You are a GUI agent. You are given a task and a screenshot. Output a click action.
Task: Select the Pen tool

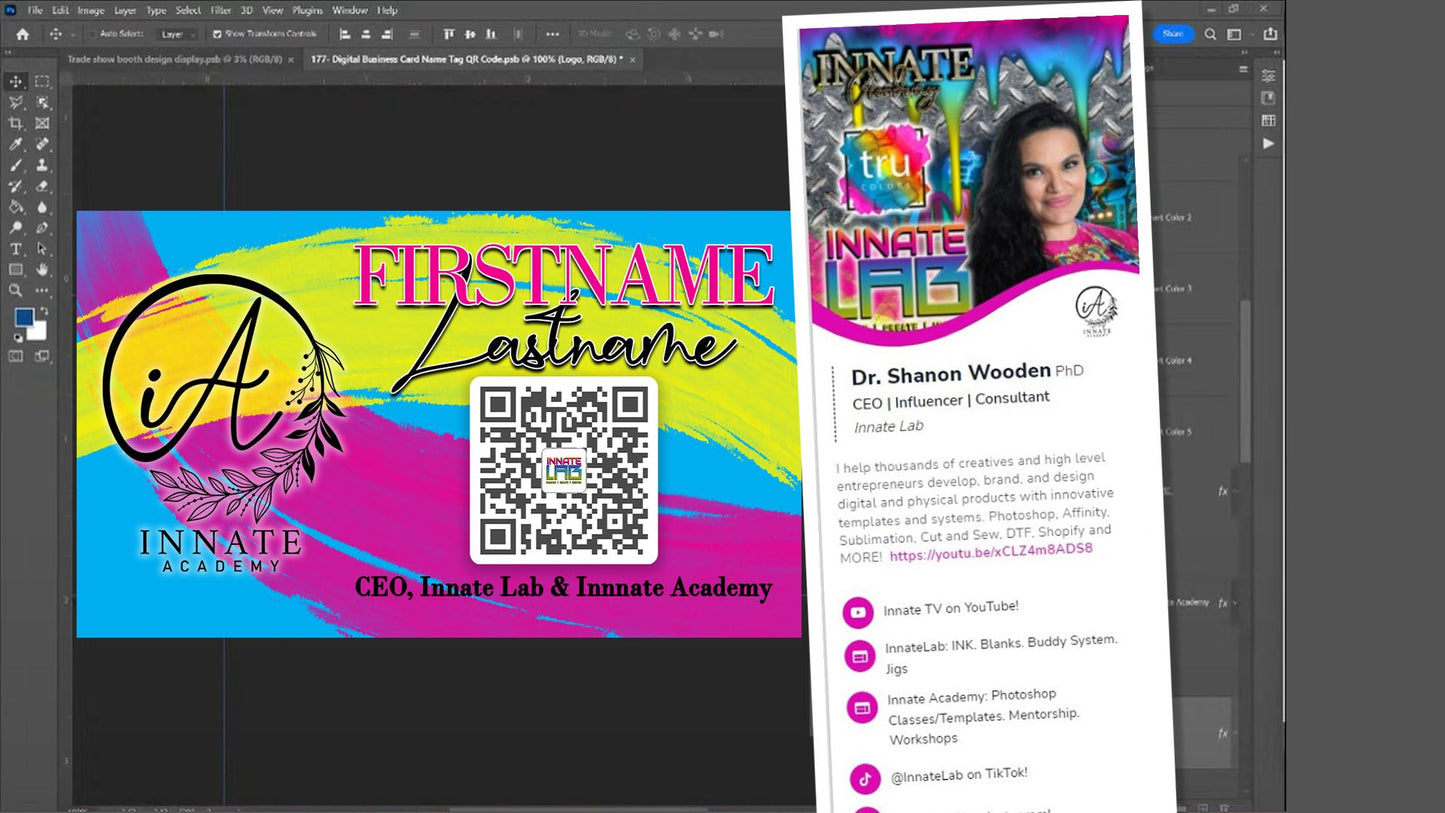point(42,228)
